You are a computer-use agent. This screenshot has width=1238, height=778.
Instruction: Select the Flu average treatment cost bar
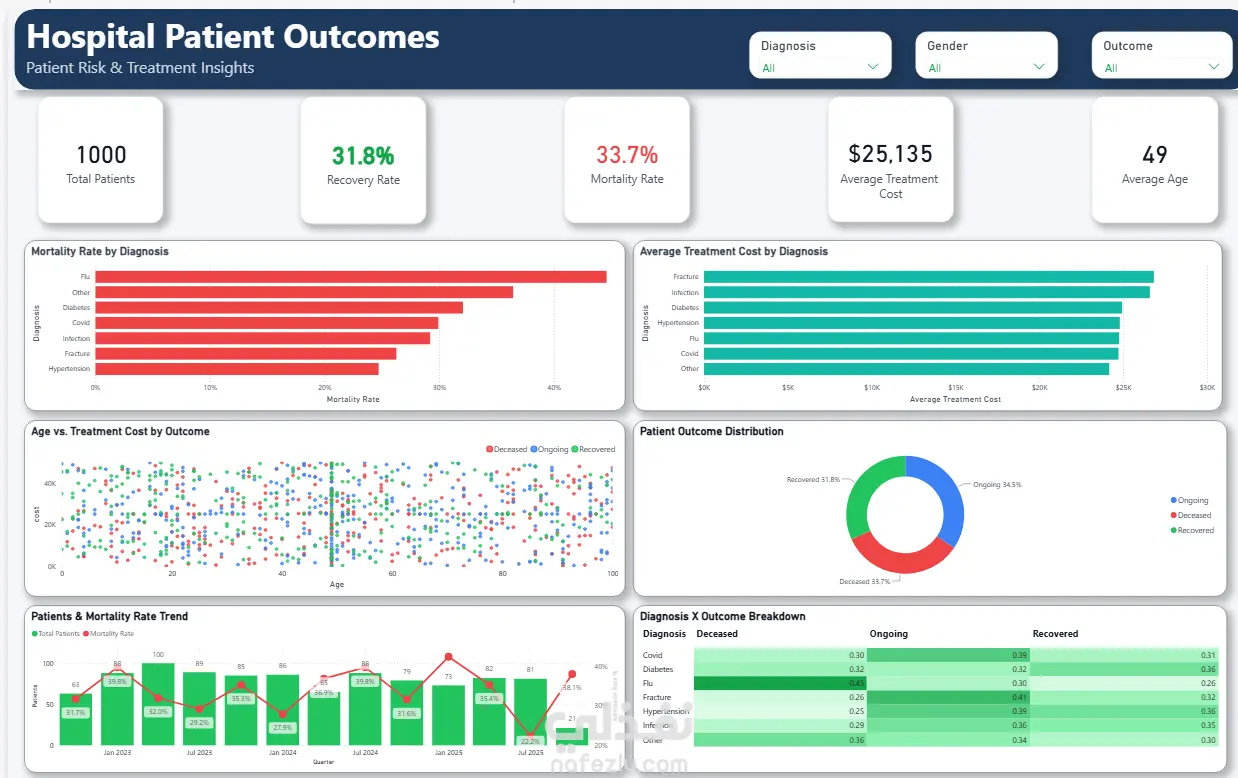point(911,338)
